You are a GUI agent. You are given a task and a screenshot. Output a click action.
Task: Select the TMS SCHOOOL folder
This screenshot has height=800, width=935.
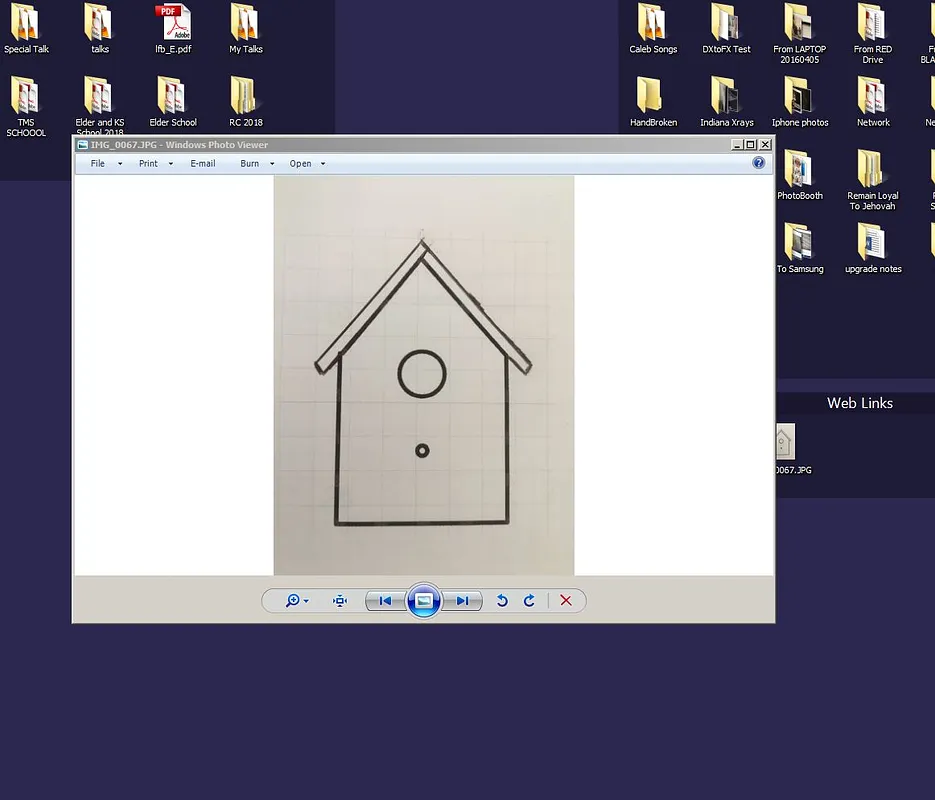tap(26, 107)
